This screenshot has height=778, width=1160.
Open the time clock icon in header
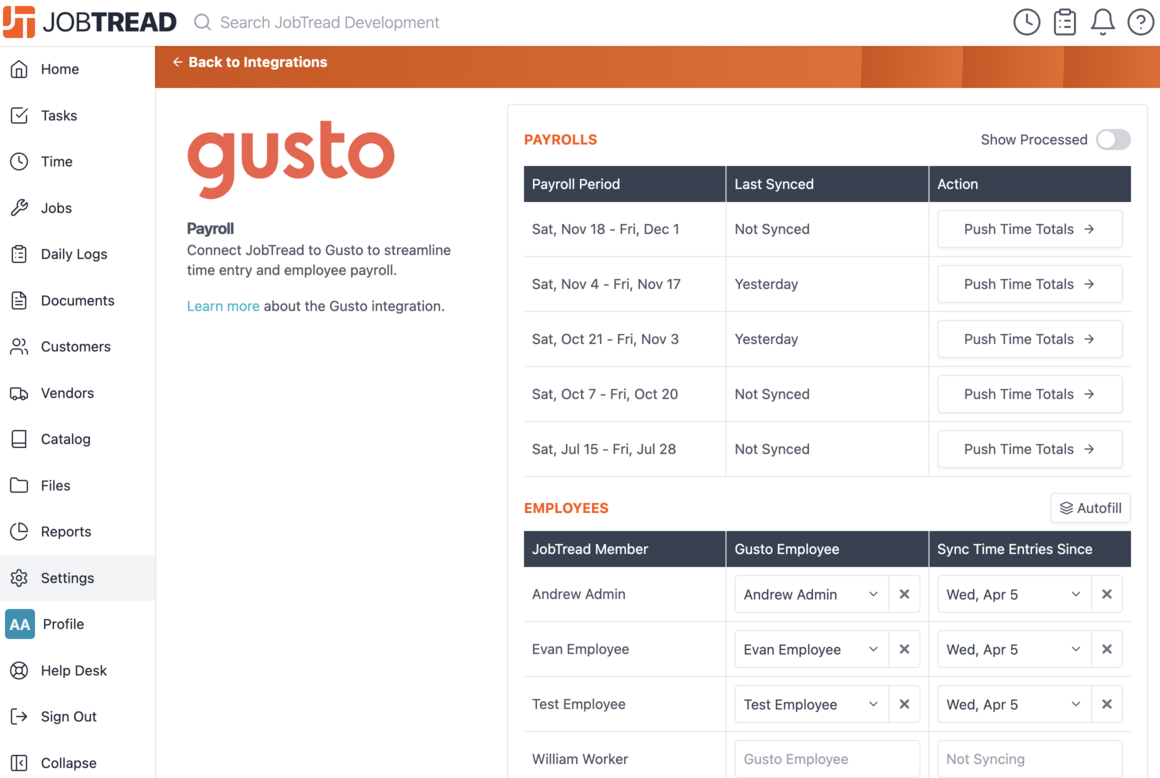(x=1026, y=22)
